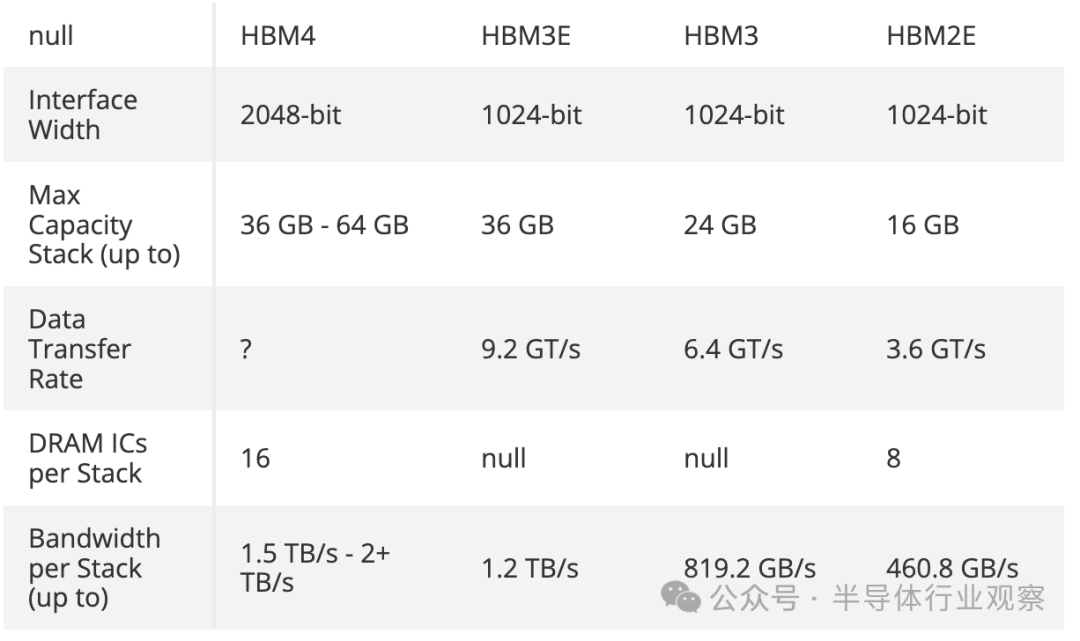Click the 半导体行业观察 watermark text
1080x641 pixels.
[939, 598]
